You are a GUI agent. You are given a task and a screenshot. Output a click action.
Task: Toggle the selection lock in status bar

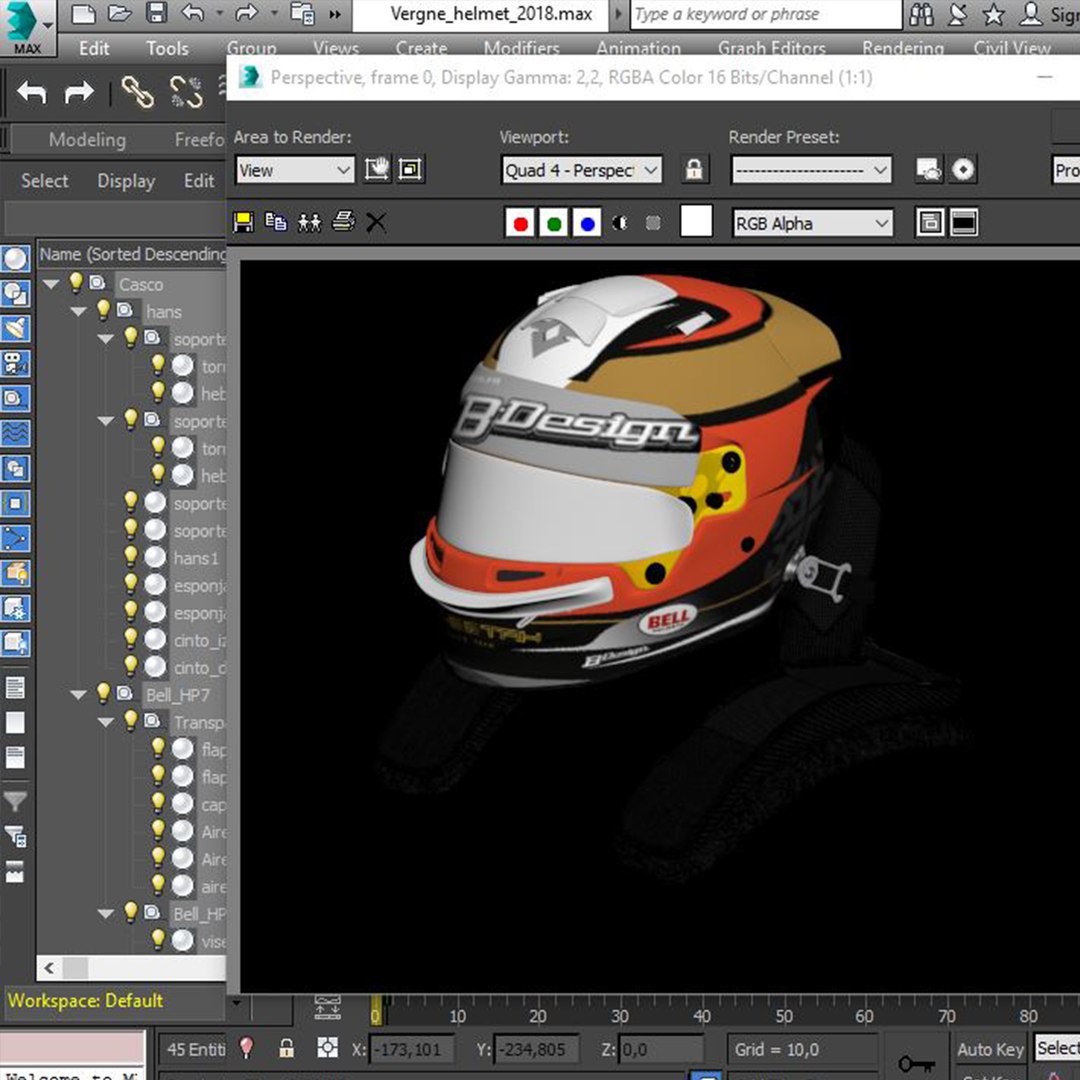(x=287, y=1048)
